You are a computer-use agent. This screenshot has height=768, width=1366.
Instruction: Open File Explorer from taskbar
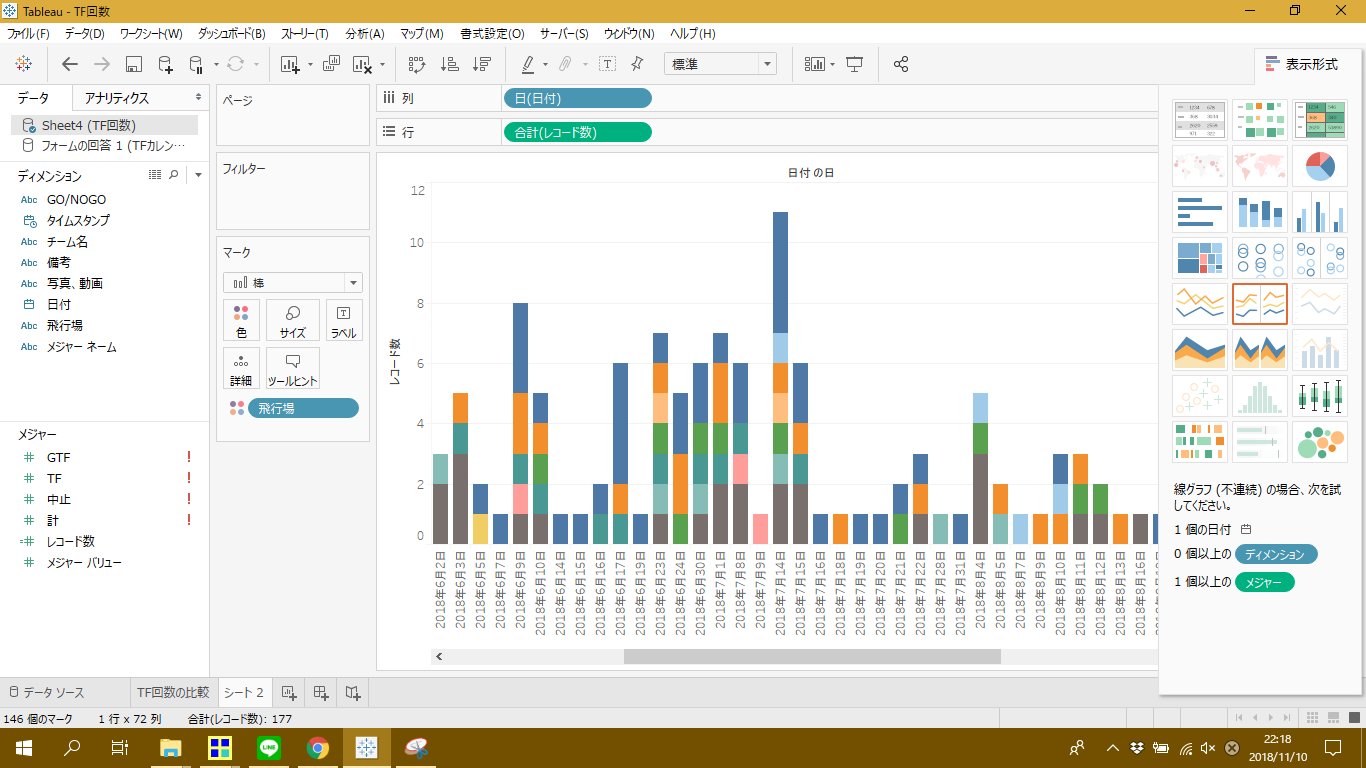point(171,747)
